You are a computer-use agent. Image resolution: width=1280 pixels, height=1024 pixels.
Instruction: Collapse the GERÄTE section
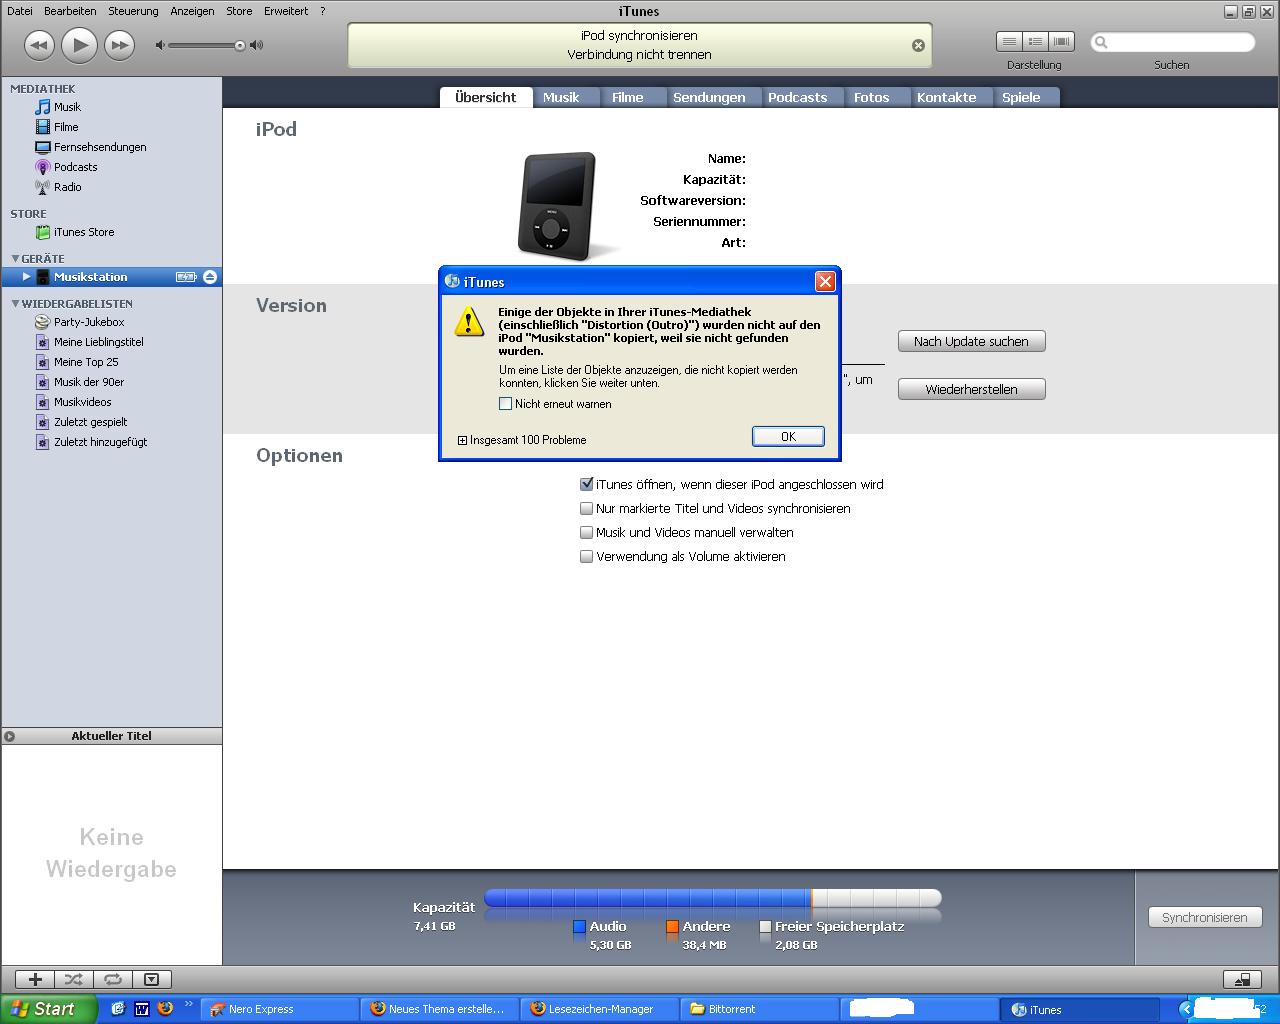tap(15, 258)
